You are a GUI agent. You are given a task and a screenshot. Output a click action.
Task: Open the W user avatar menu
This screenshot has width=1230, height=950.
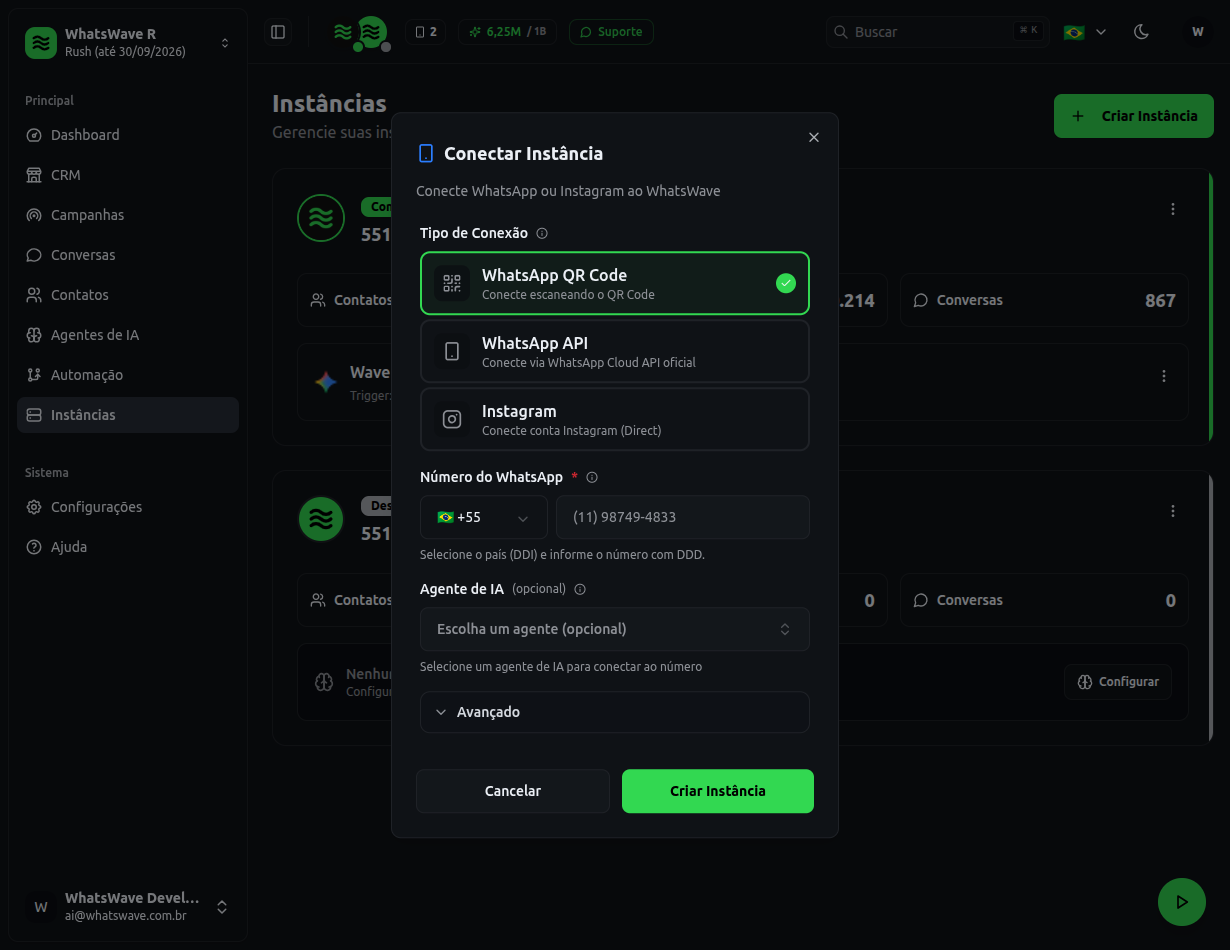[x=1197, y=32]
